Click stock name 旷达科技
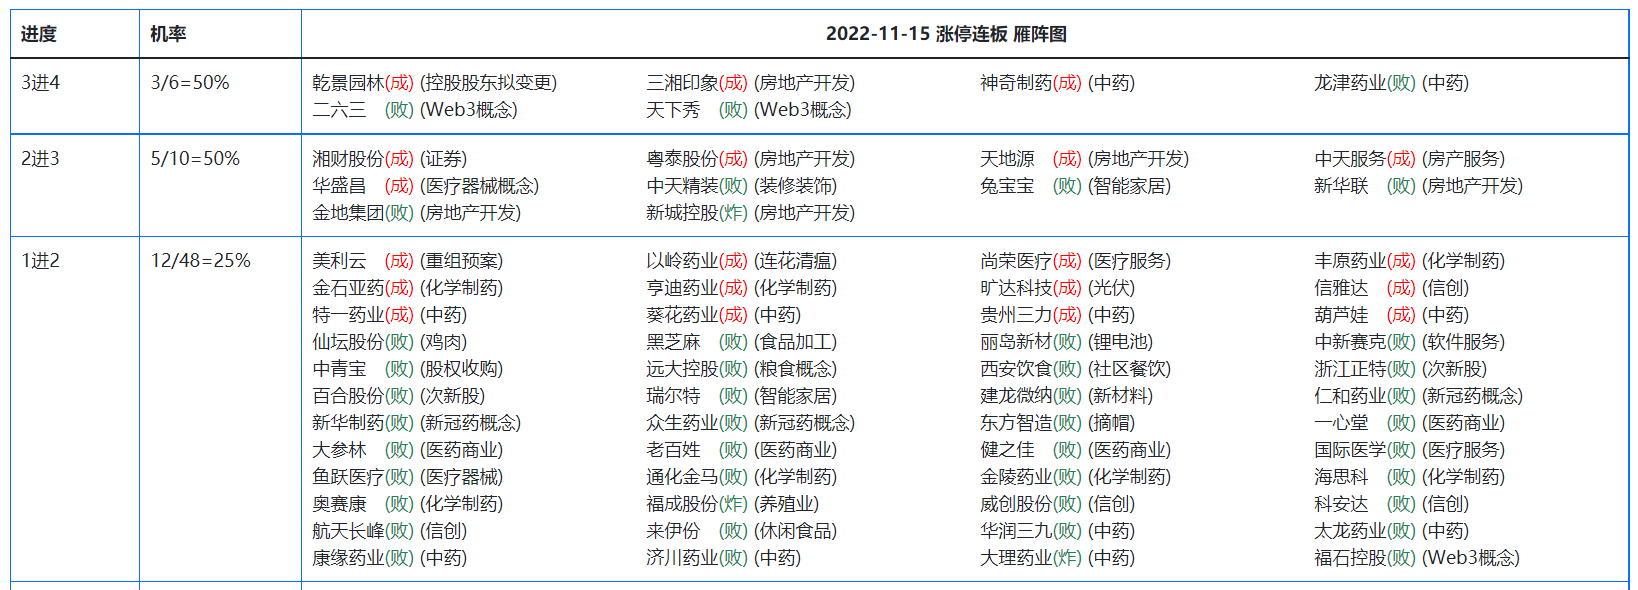 pos(1016,288)
